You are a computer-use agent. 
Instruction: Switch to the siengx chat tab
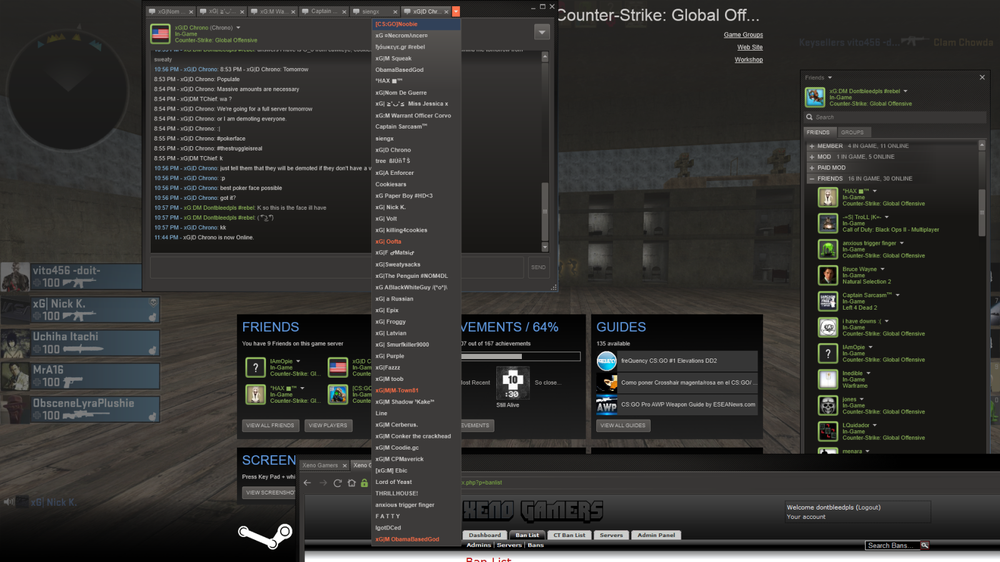point(374,11)
